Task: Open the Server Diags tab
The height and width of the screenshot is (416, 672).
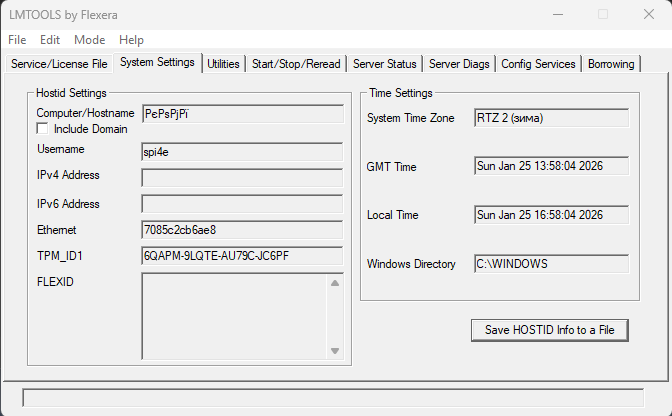Action: point(459,64)
